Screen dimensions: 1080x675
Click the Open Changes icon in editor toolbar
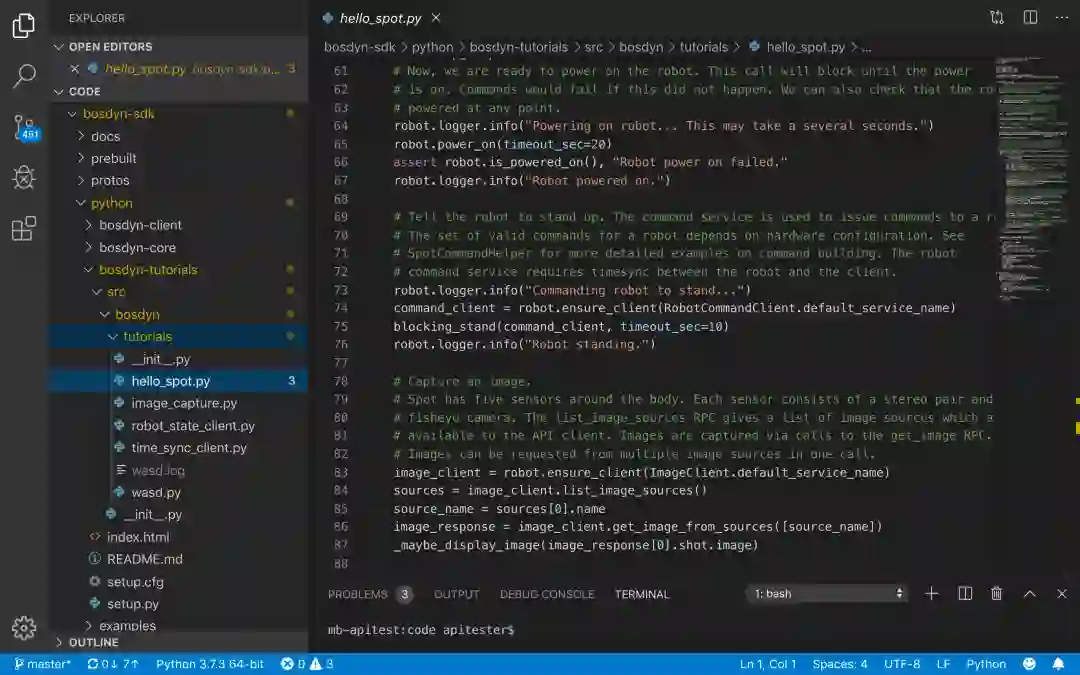(x=997, y=17)
